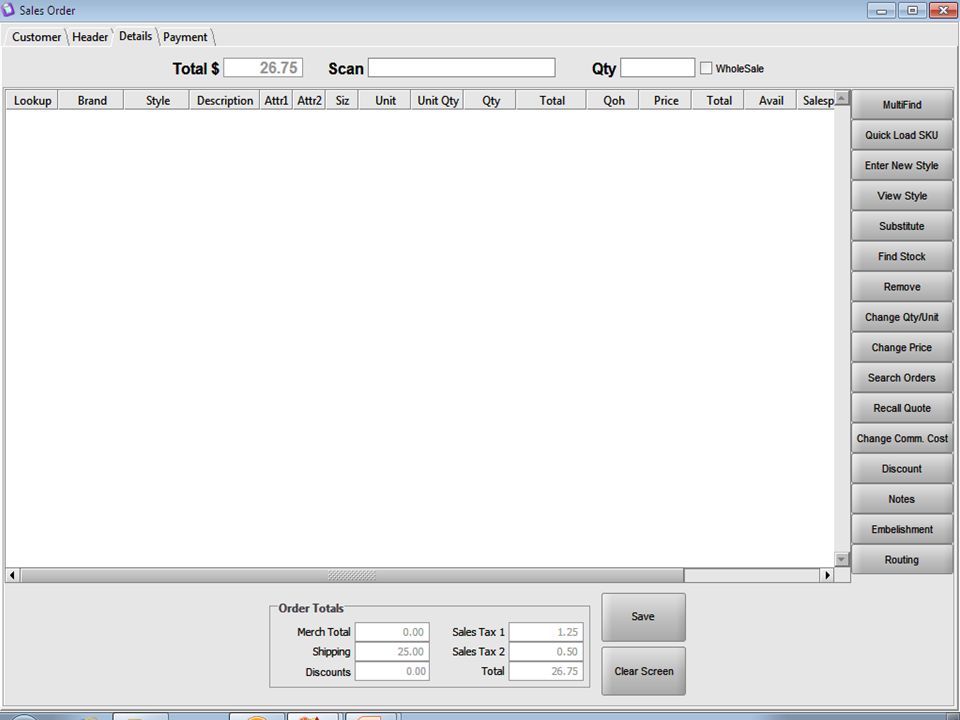Click the Style column header
The image size is (960, 720).
click(x=157, y=100)
